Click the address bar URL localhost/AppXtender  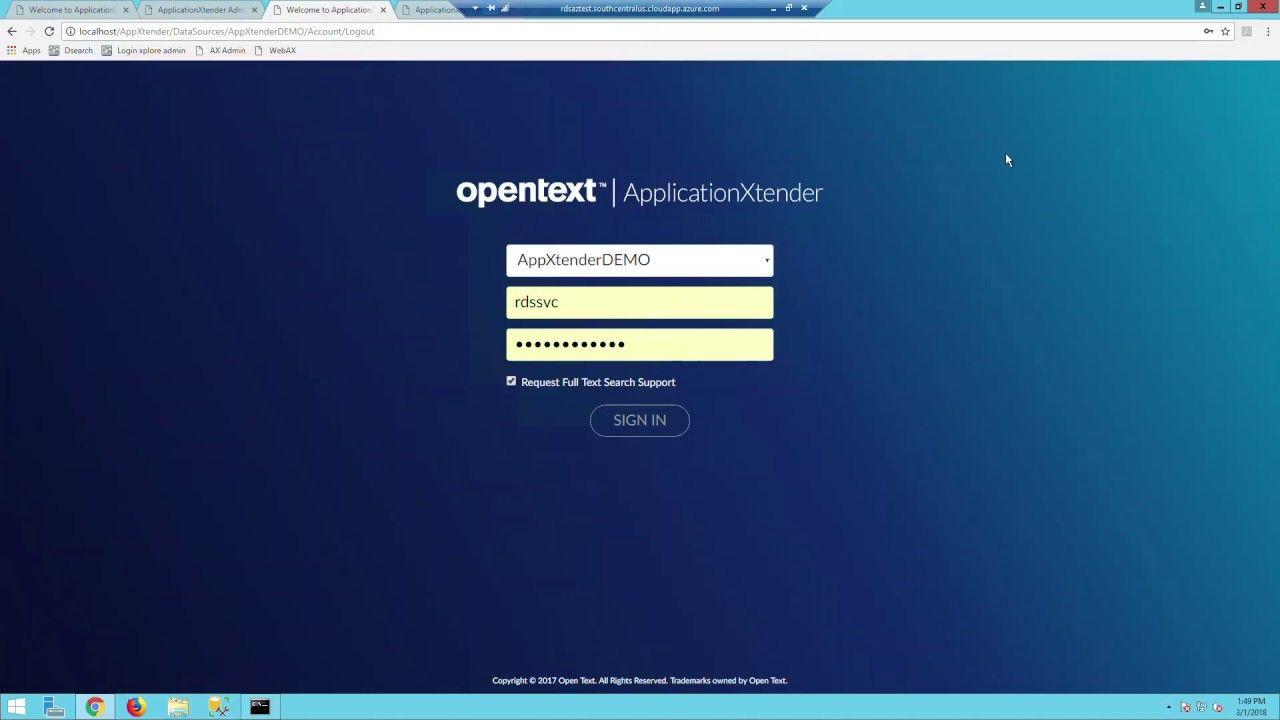tap(226, 31)
